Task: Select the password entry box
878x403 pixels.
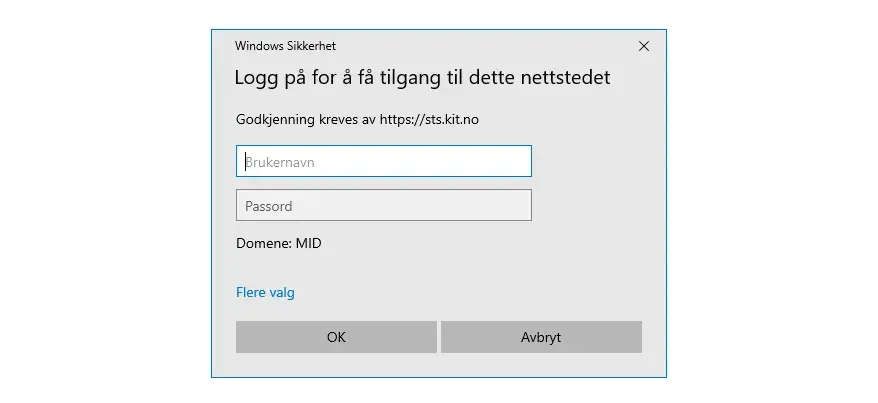Action: [383, 206]
